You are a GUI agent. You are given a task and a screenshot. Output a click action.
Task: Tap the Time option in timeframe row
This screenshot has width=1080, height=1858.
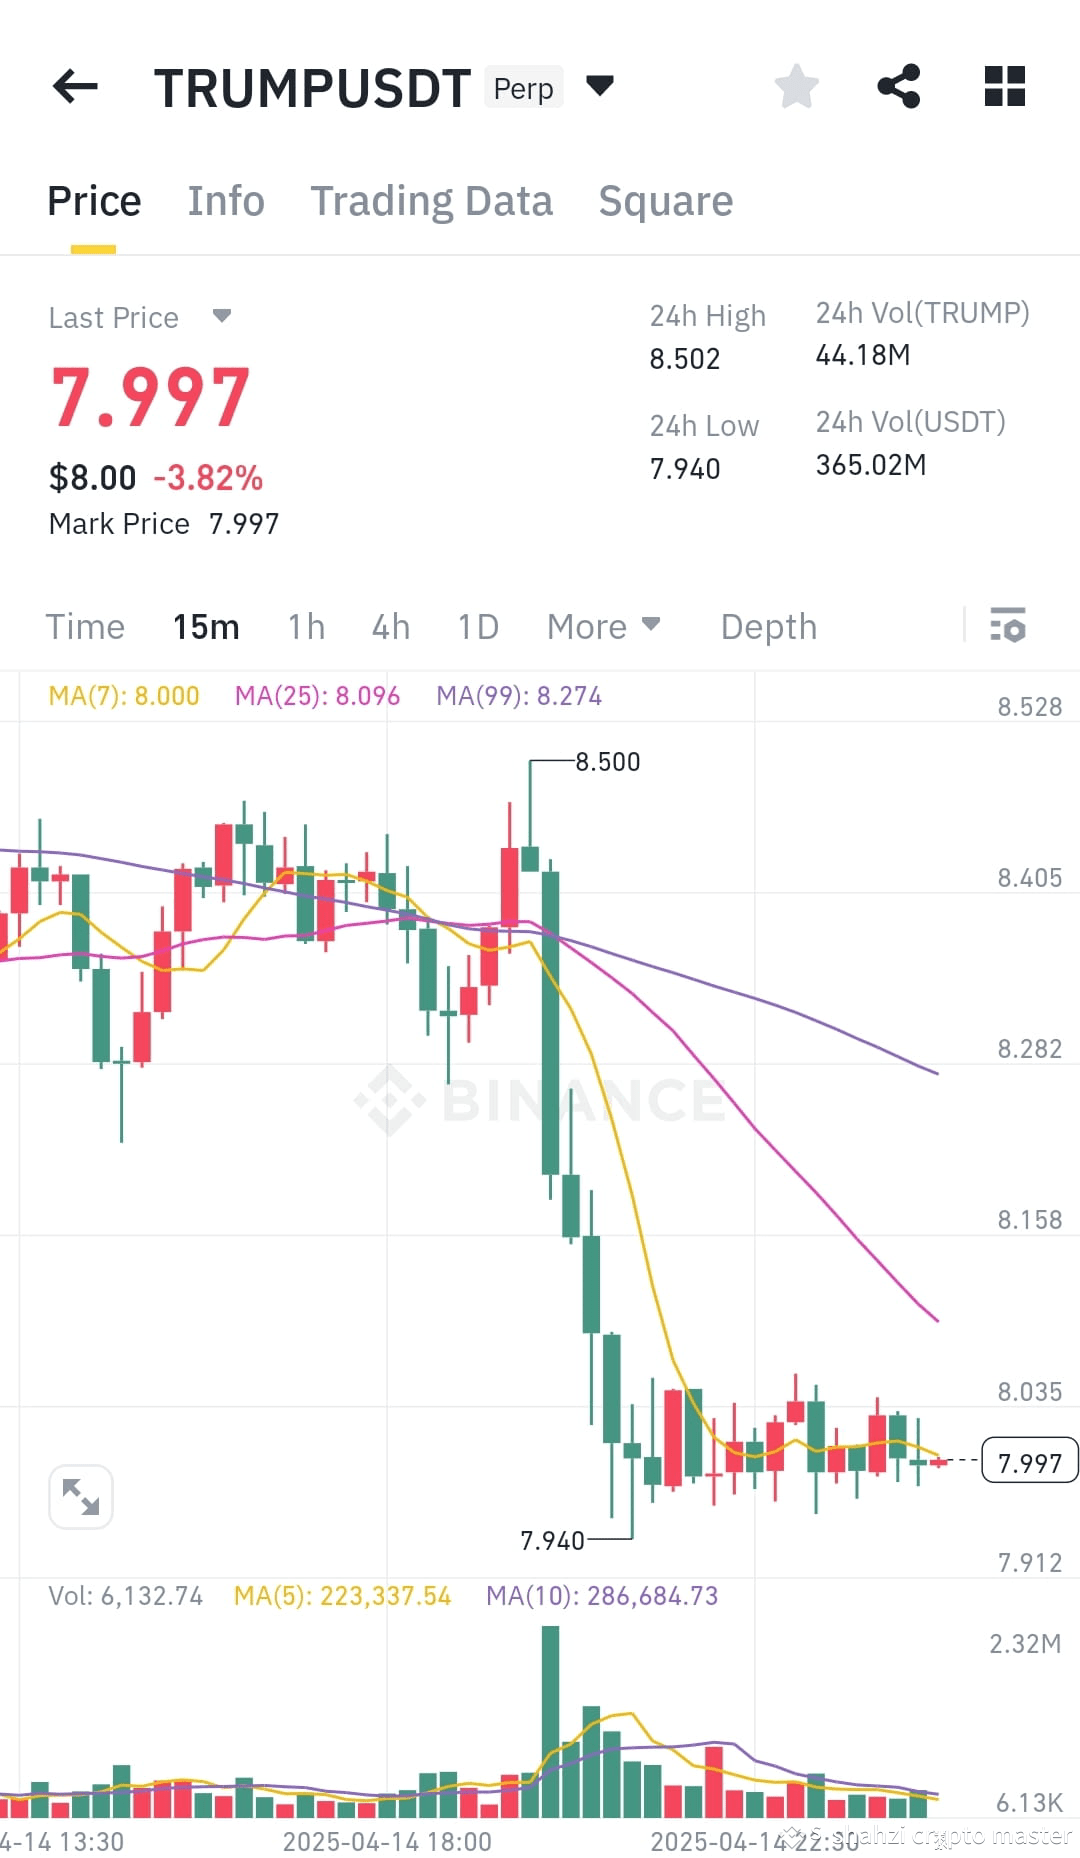pyautogui.click(x=85, y=627)
